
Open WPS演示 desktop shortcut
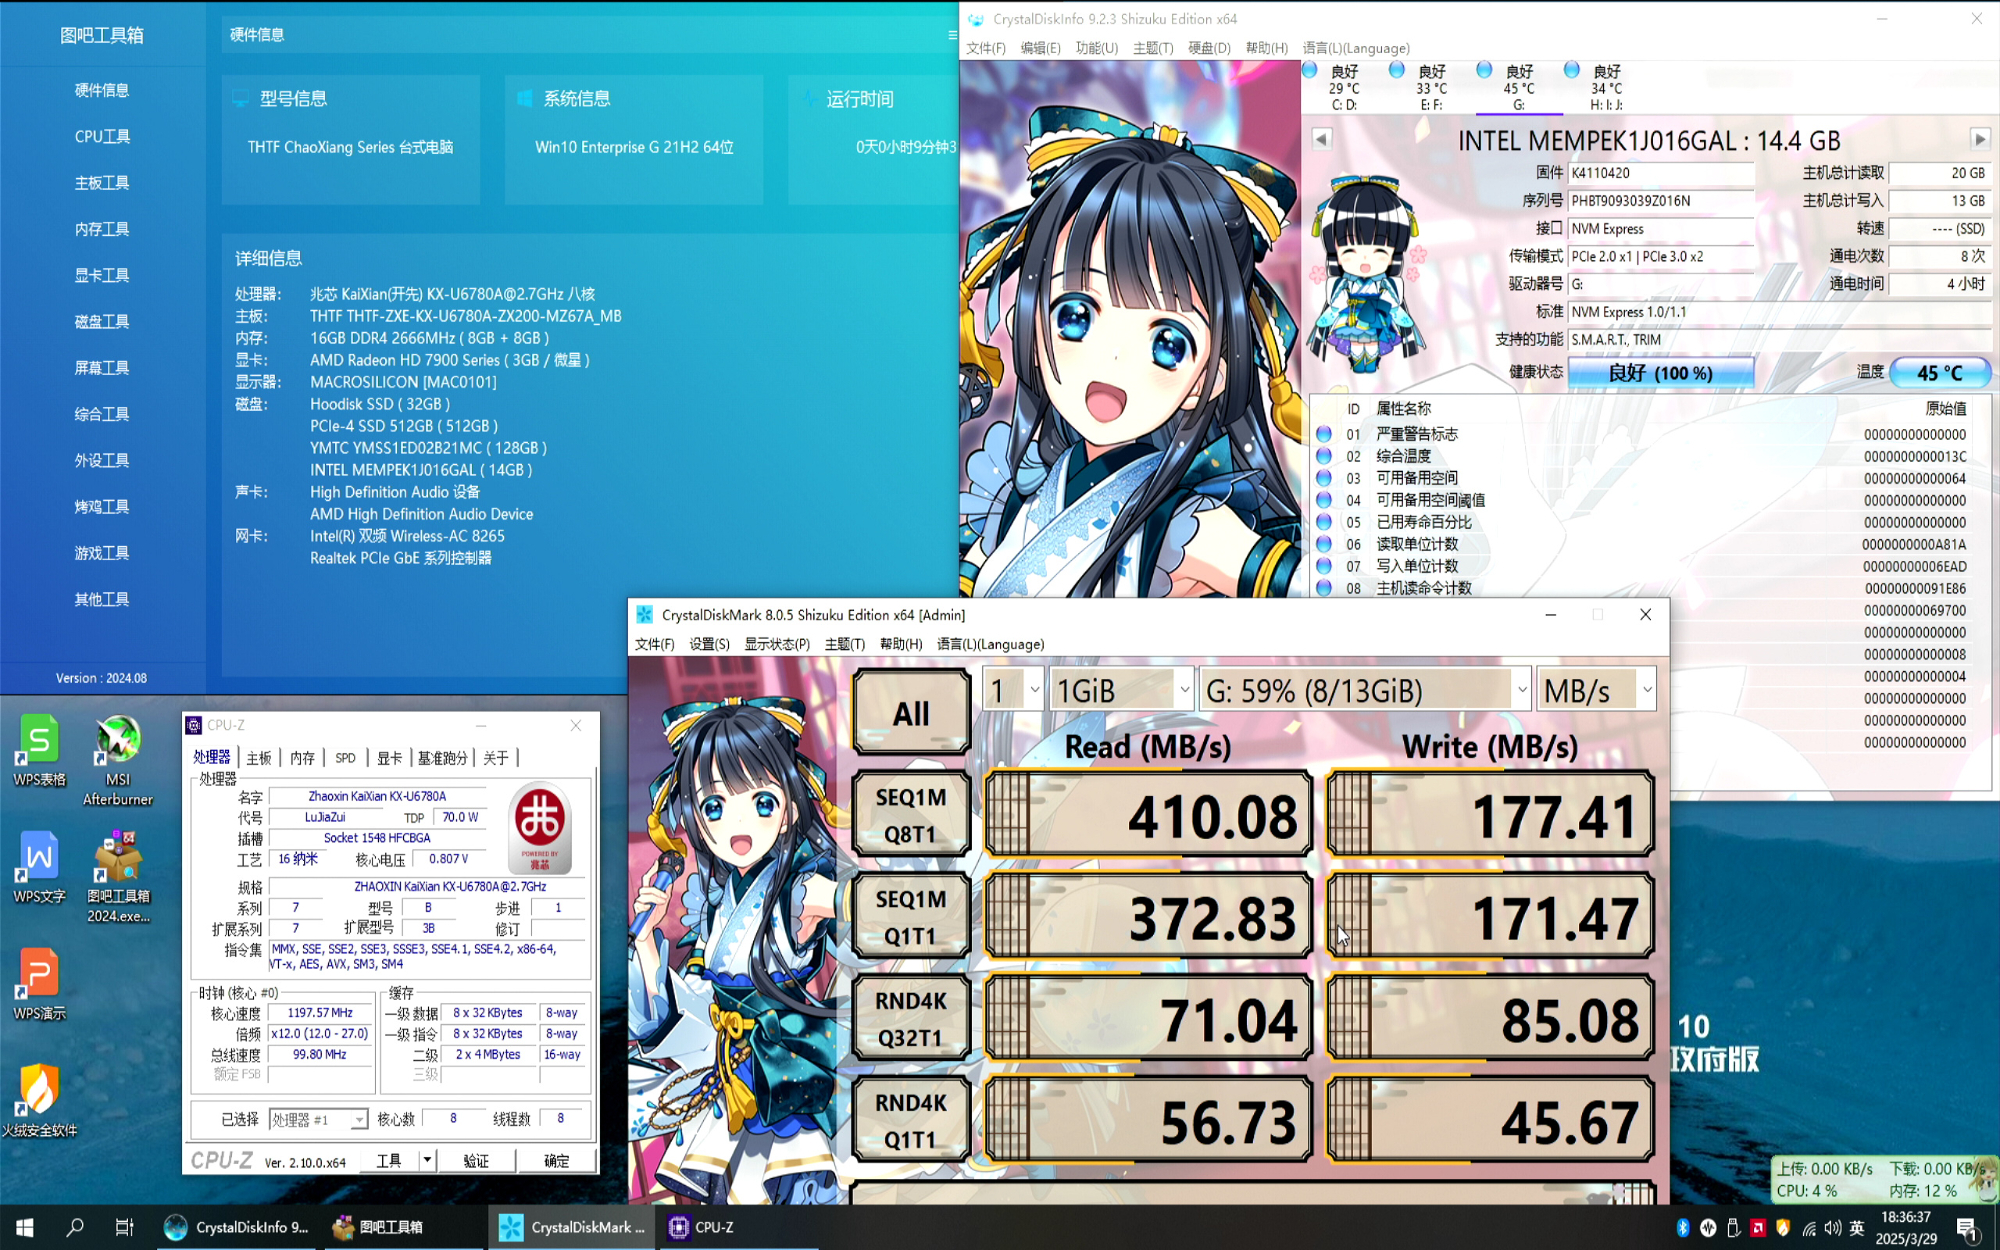pyautogui.click(x=39, y=985)
